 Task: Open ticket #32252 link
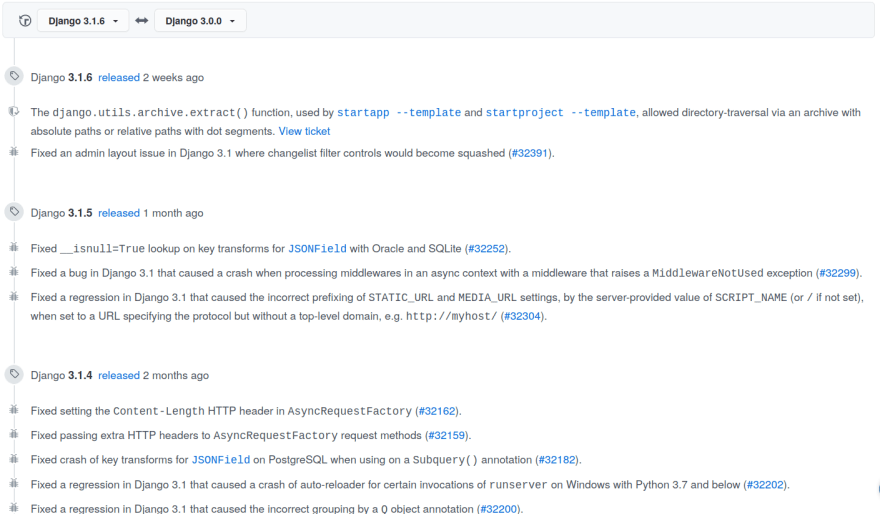pos(487,249)
